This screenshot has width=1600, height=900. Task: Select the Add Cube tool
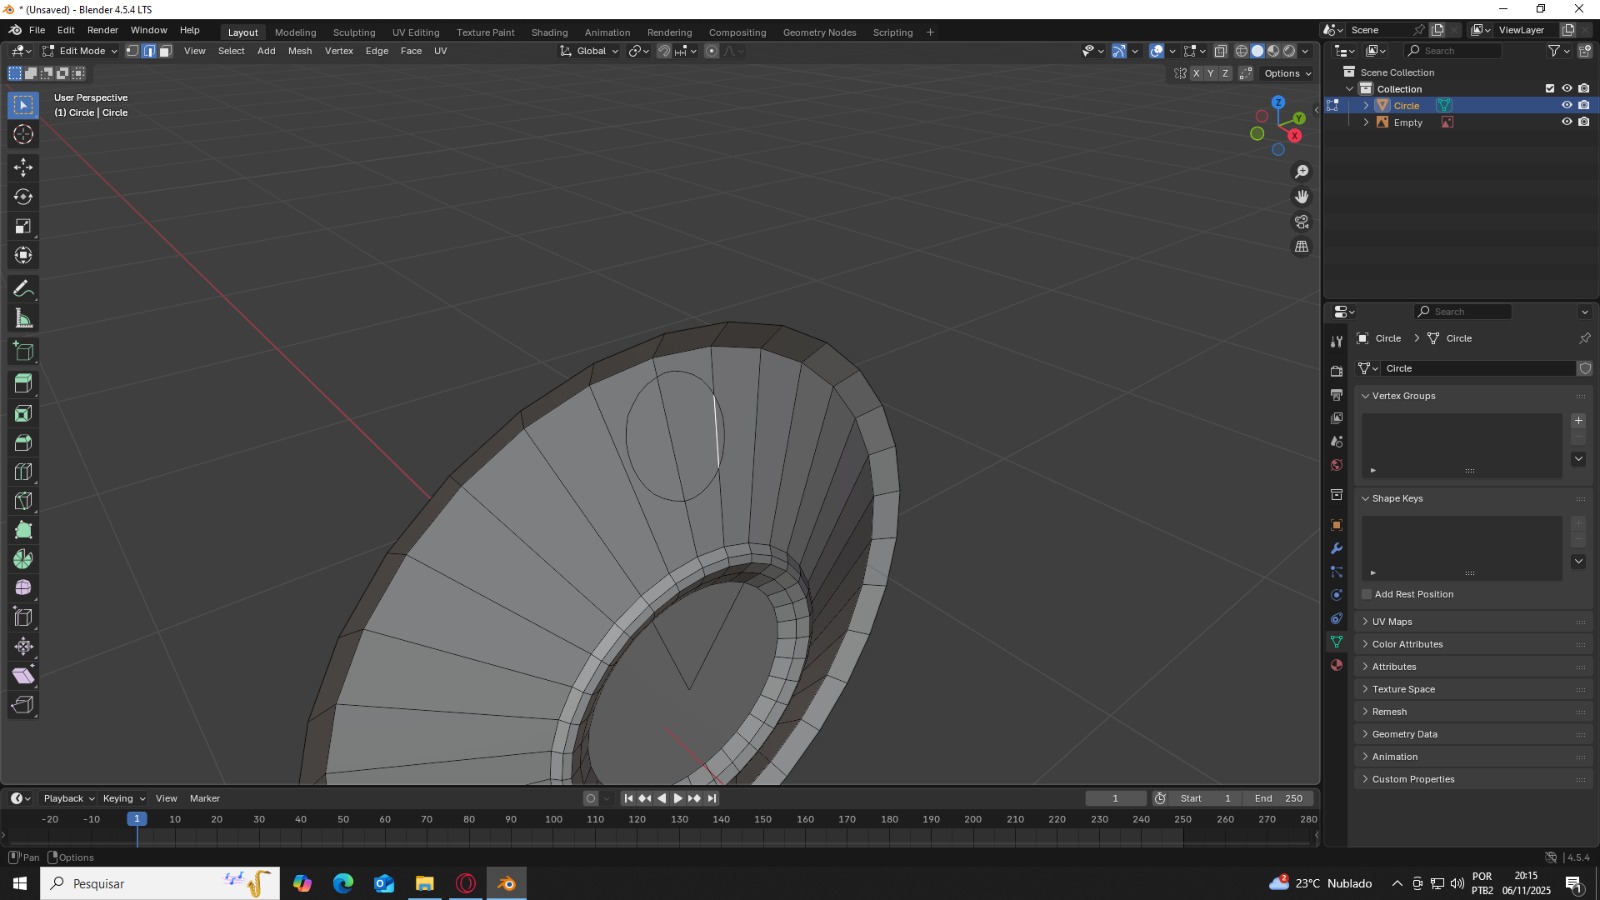click(x=23, y=351)
